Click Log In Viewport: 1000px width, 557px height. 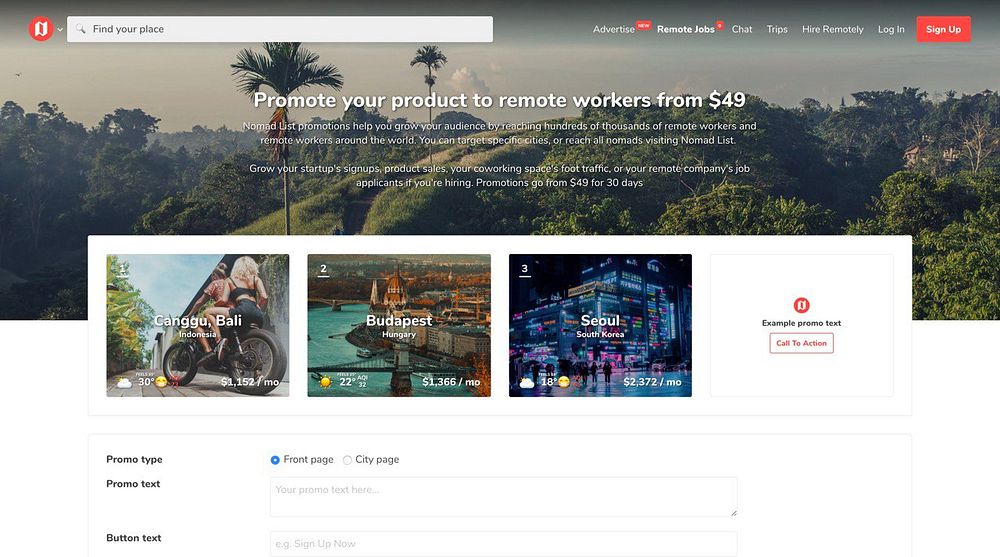[891, 29]
